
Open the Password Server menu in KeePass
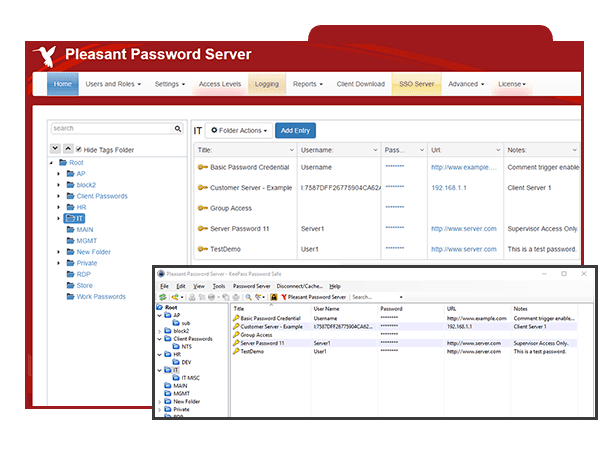pyautogui.click(x=252, y=286)
